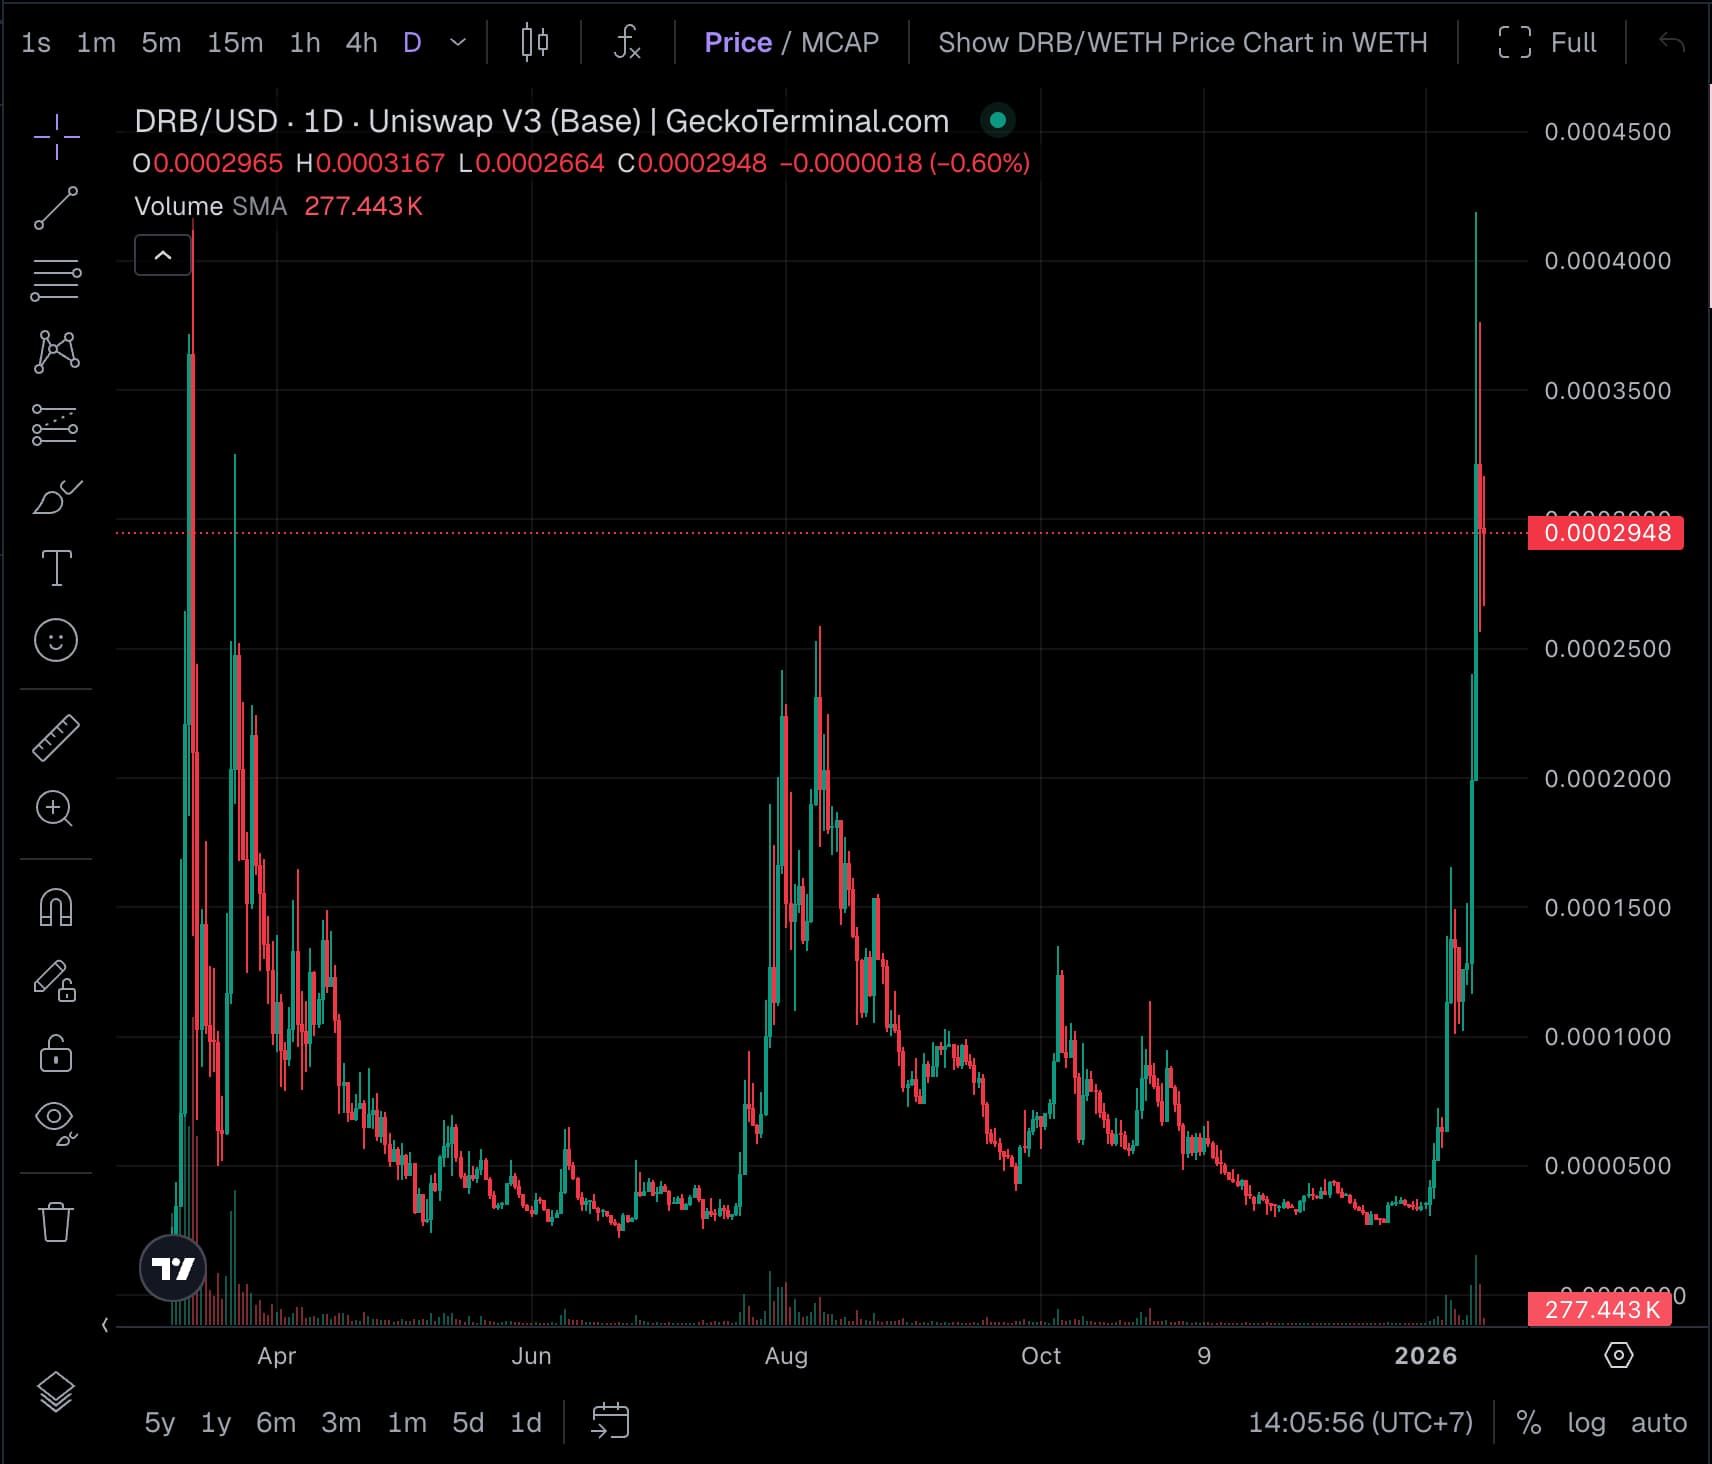Image resolution: width=1712 pixels, height=1464 pixels.
Task: Open the object tree layers panel
Action: (56, 1391)
